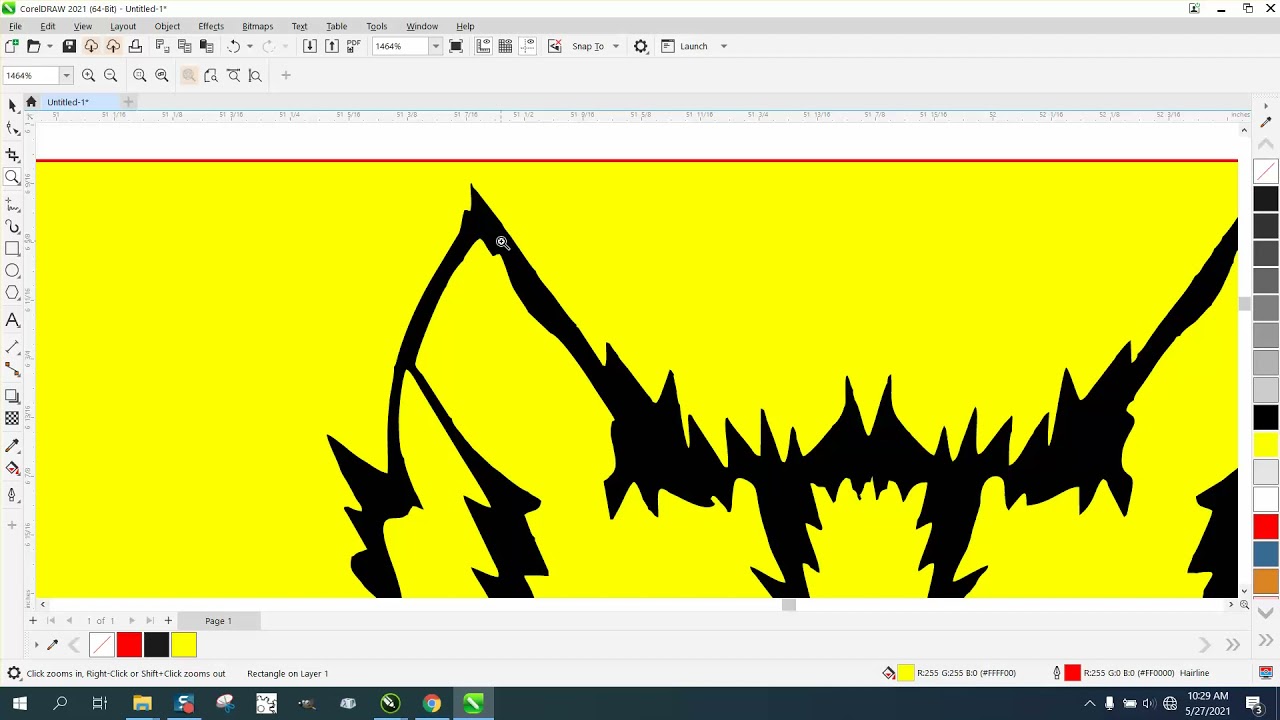Go to the next page arrow
This screenshot has width=1280, height=720.
point(131,621)
